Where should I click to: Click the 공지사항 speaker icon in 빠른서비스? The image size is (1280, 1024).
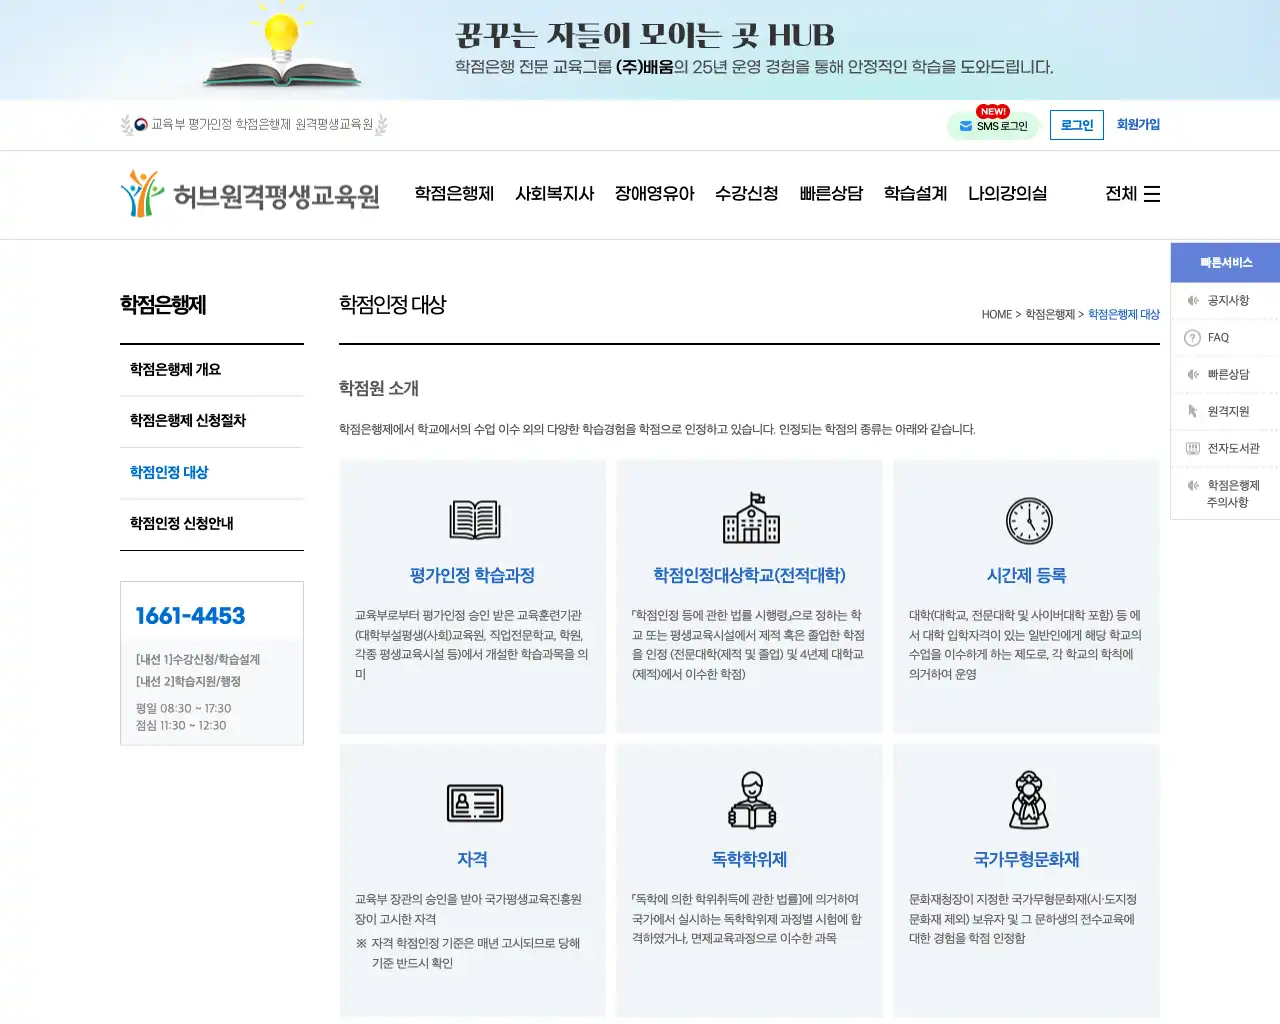pos(1192,300)
